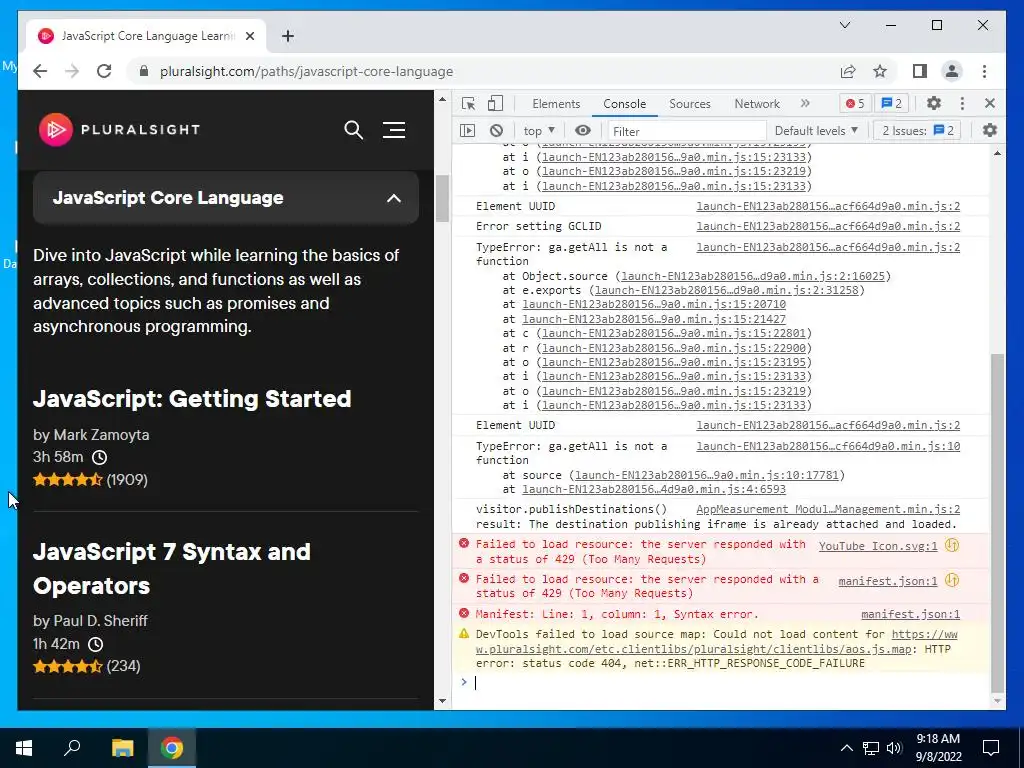Click the author name Paul D. Sheriff
1024x768 pixels.
101,621
